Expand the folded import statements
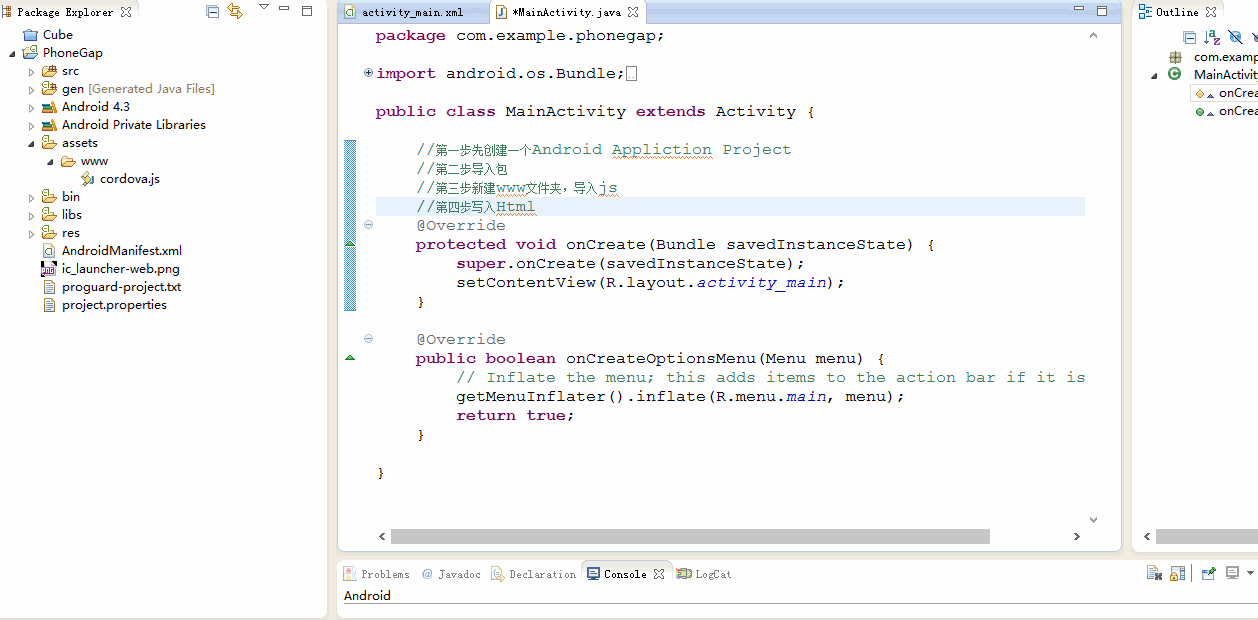This screenshot has height=620, width=1258. point(368,72)
